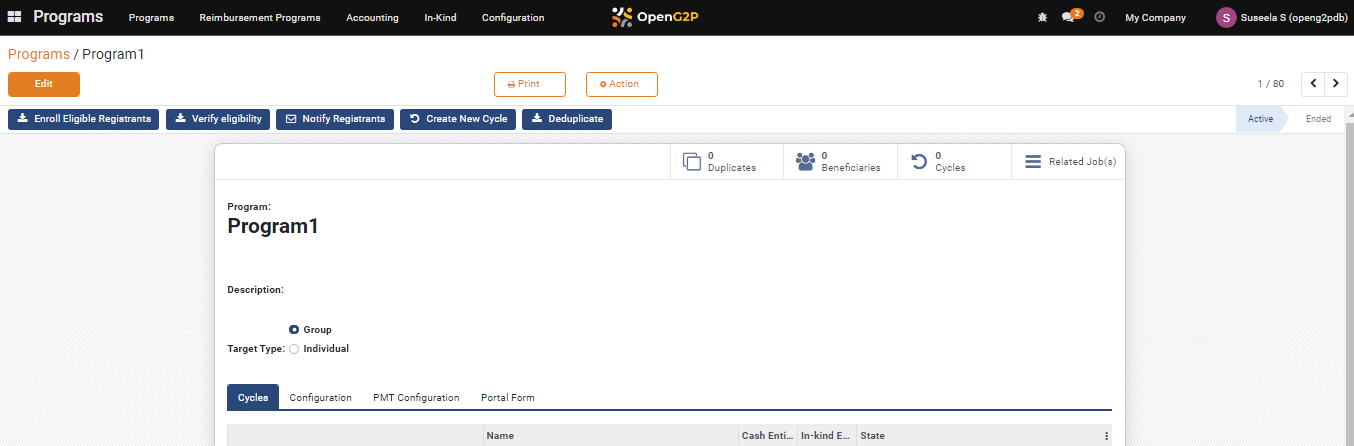Click Enroll Eligible Registrants
1354x446 pixels.
(84, 119)
